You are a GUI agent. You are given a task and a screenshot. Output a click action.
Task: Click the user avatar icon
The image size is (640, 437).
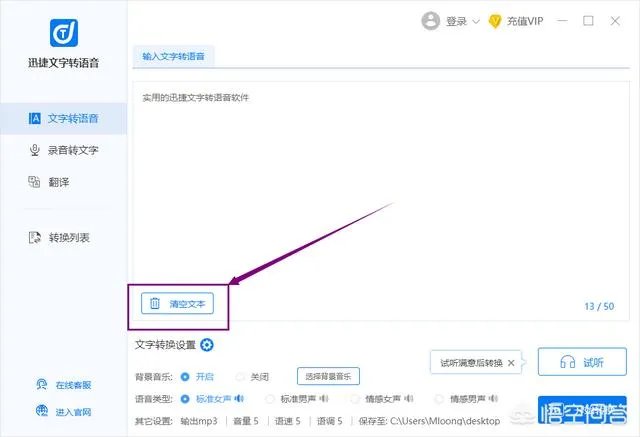click(431, 21)
